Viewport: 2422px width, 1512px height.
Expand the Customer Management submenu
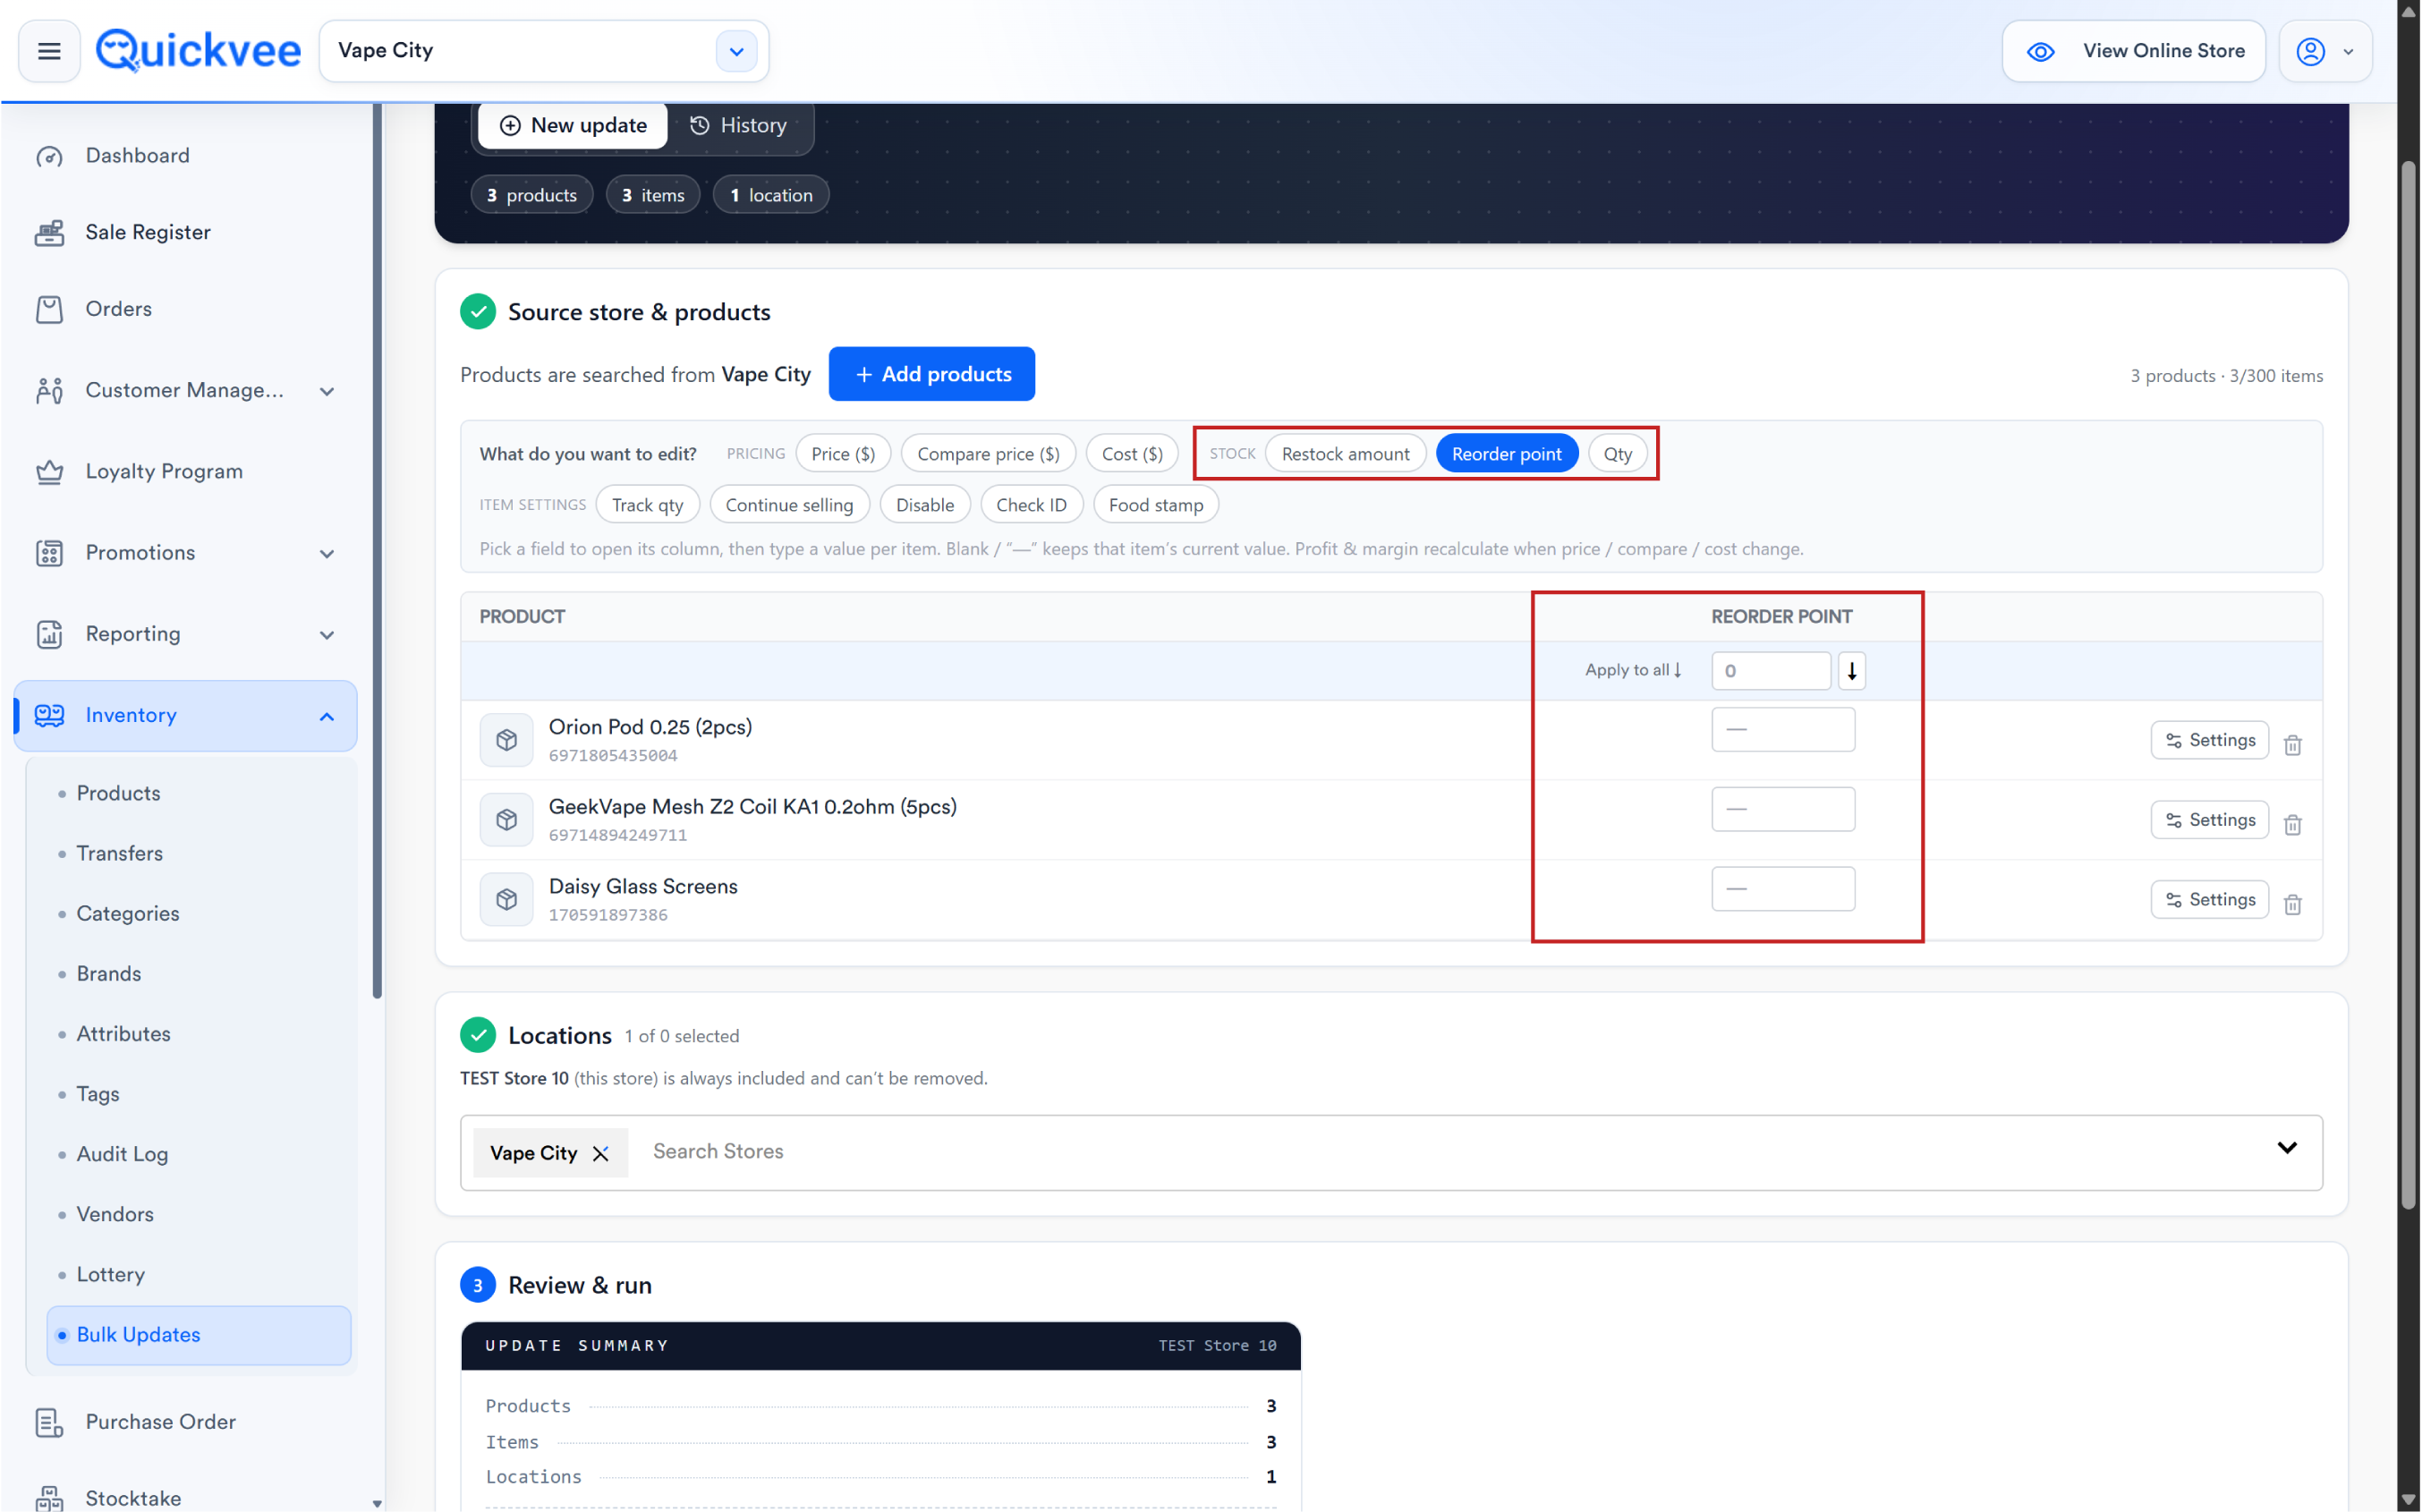tap(327, 391)
